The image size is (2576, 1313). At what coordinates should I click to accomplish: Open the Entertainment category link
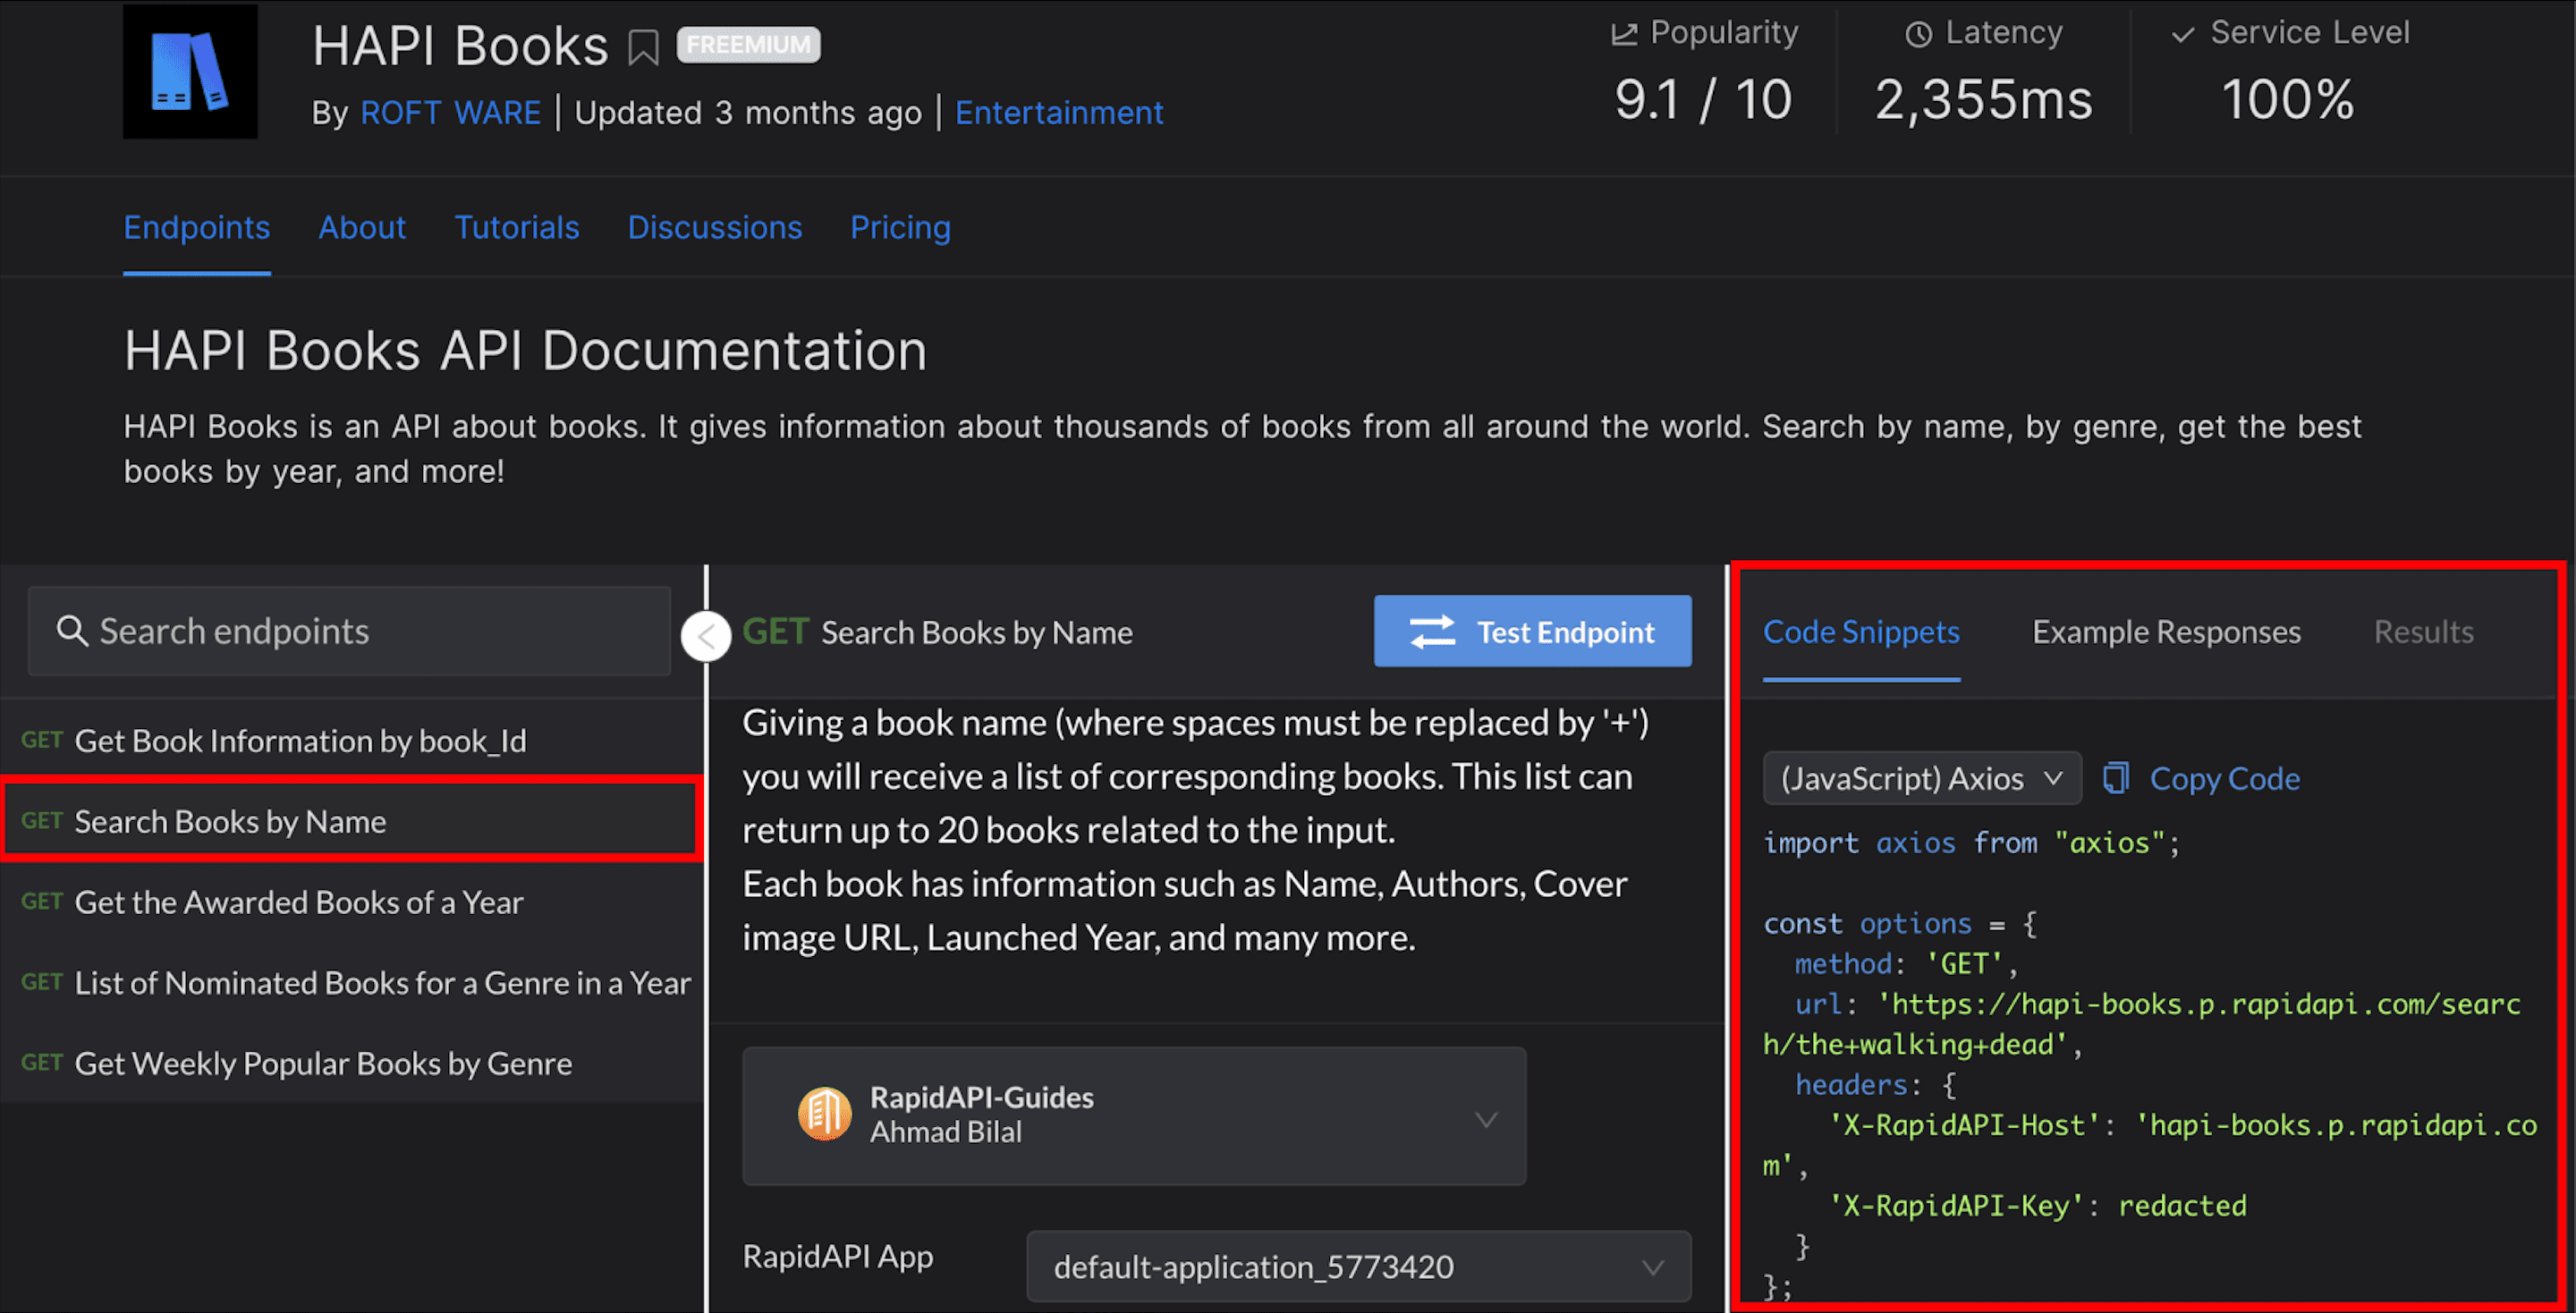tap(1059, 112)
